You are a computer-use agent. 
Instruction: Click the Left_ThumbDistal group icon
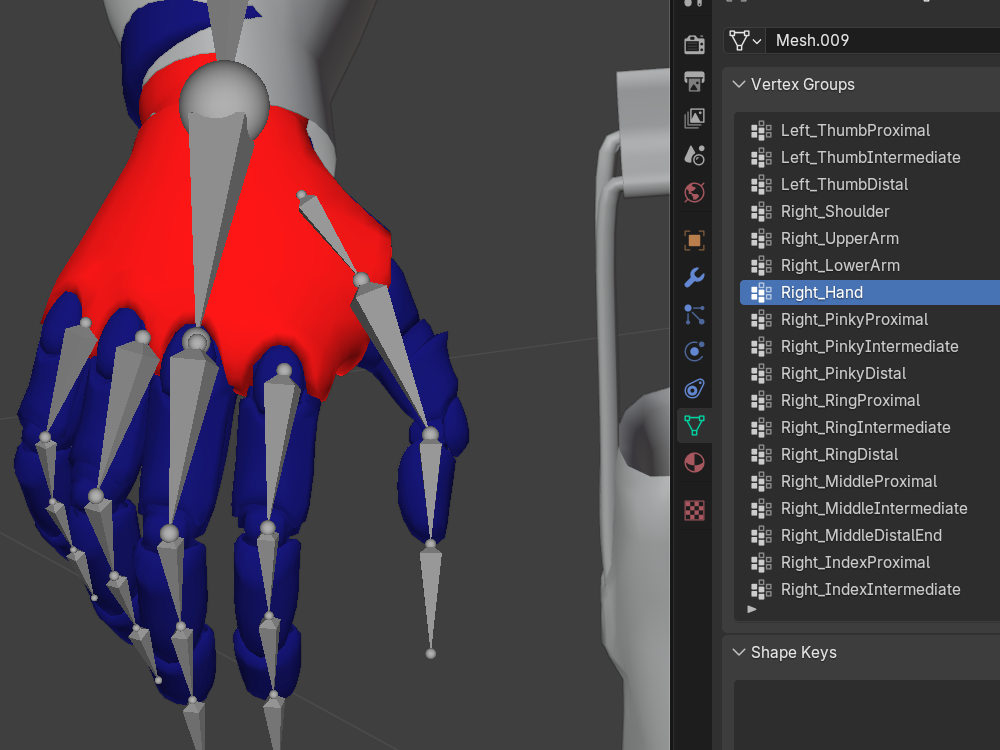pos(761,185)
